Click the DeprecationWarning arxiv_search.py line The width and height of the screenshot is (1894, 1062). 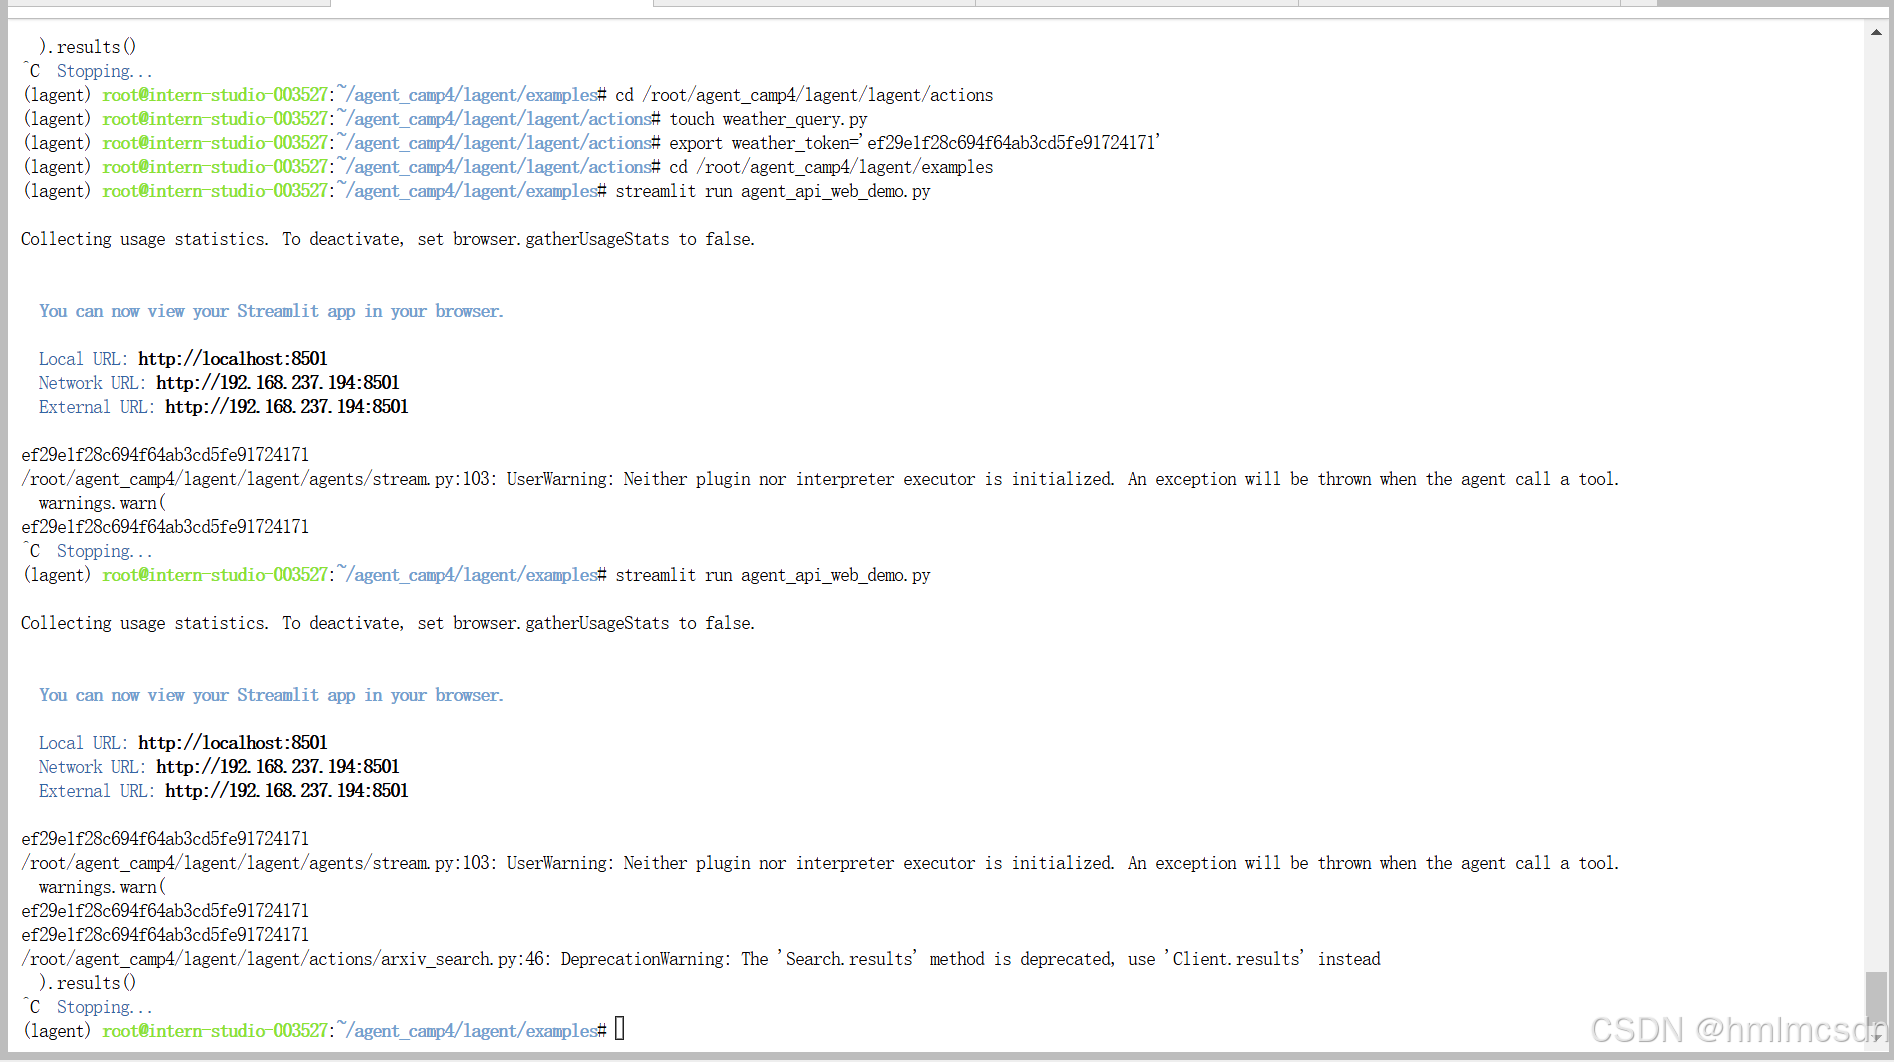click(x=701, y=959)
